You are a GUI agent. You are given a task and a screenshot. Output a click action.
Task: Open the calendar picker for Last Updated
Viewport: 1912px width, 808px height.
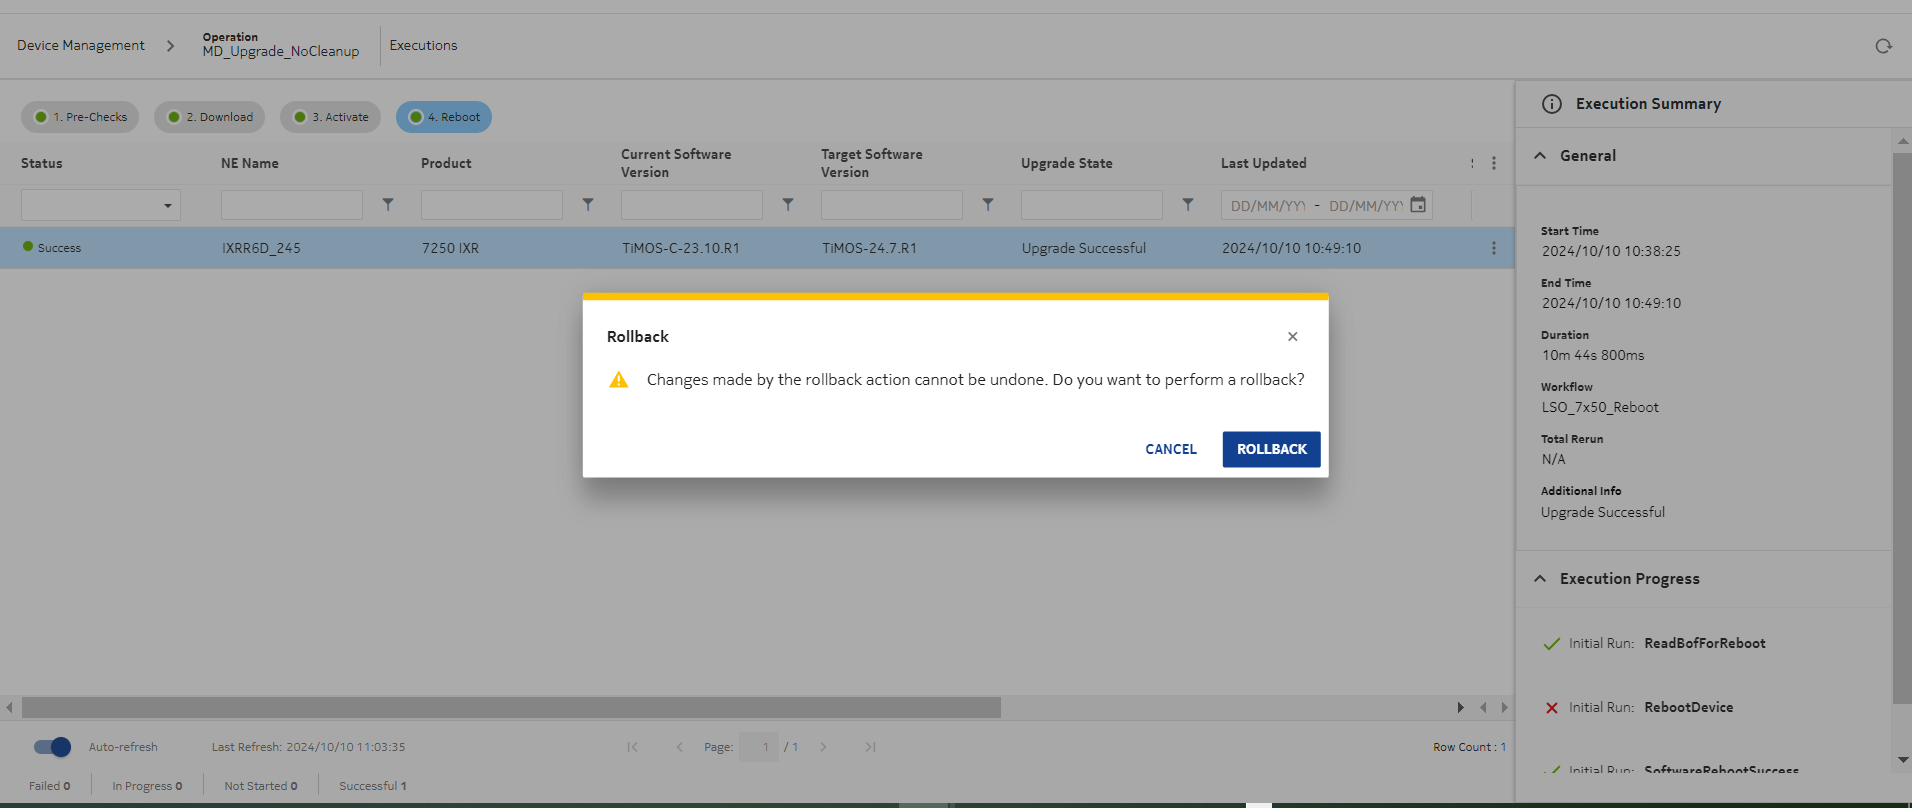[1418, 205]
